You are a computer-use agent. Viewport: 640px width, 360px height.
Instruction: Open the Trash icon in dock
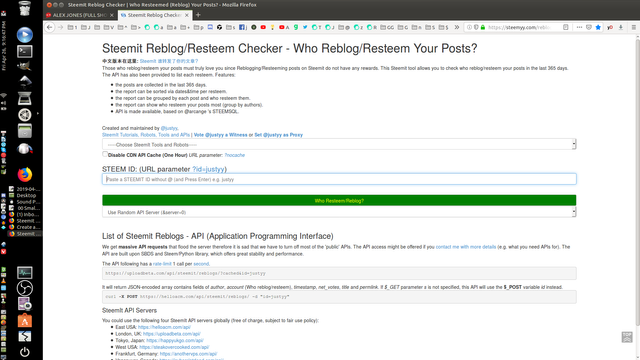(24, 8)
